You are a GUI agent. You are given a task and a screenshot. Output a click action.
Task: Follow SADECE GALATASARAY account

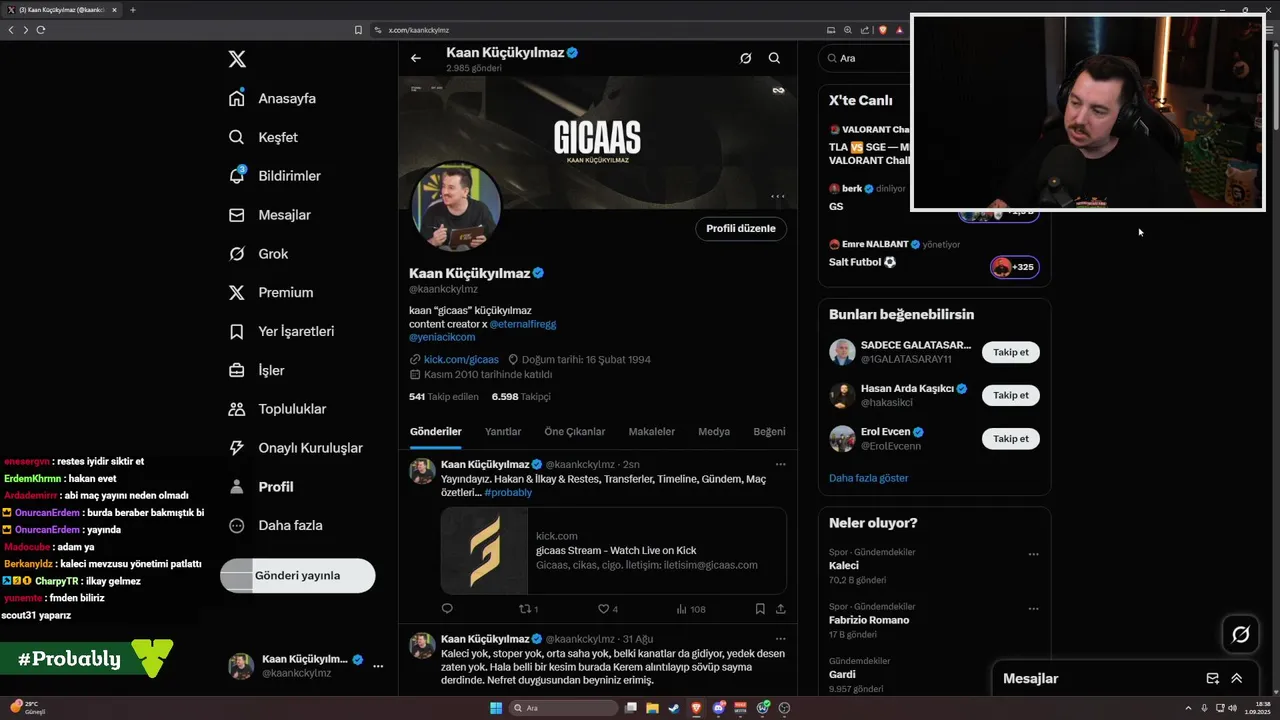click(1011, 352)
